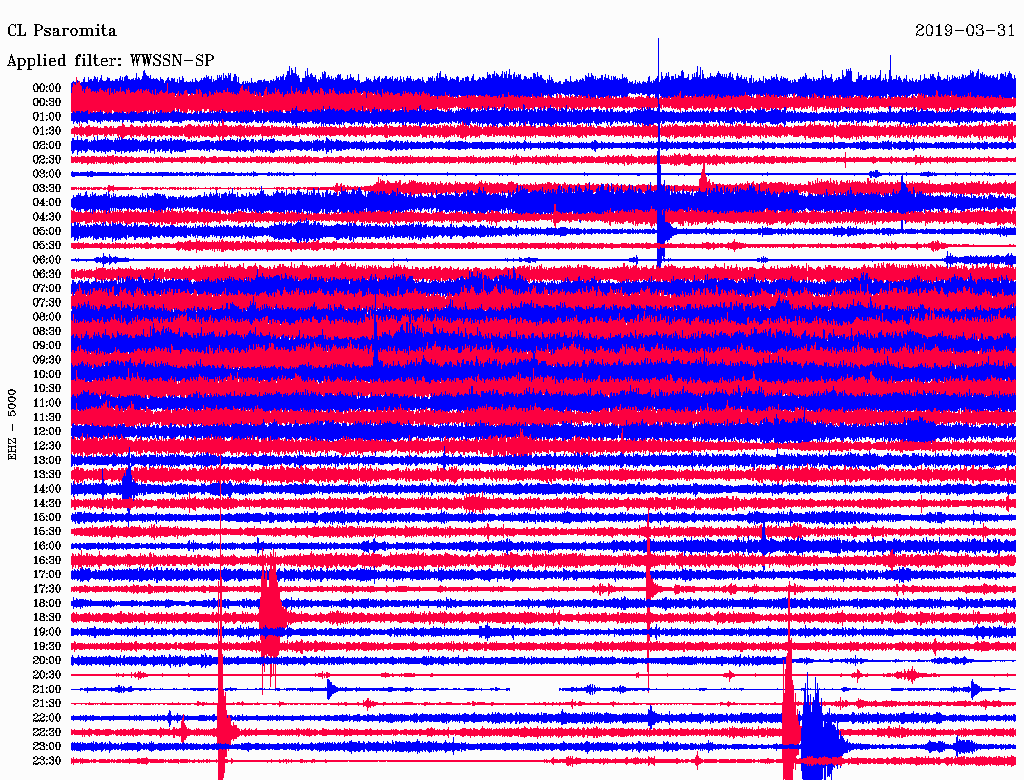This screenshot has height=780, width=1024.
Task: Click the 14:00 time label
Action: point(47,489)
